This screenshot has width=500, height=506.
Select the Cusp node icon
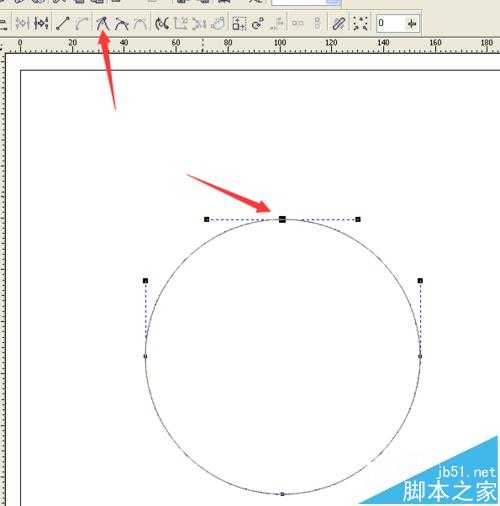103,24
